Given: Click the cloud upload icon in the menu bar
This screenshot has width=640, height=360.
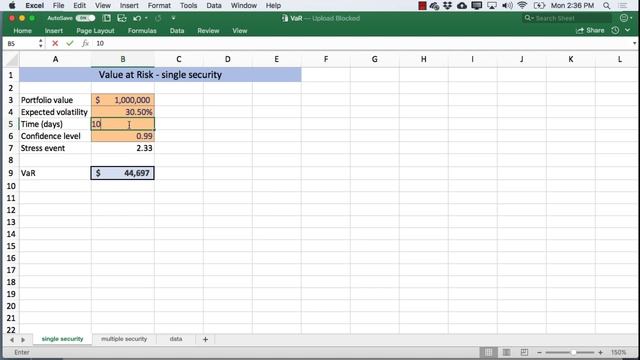Looking at the screenshot, I should coord(462,5).
